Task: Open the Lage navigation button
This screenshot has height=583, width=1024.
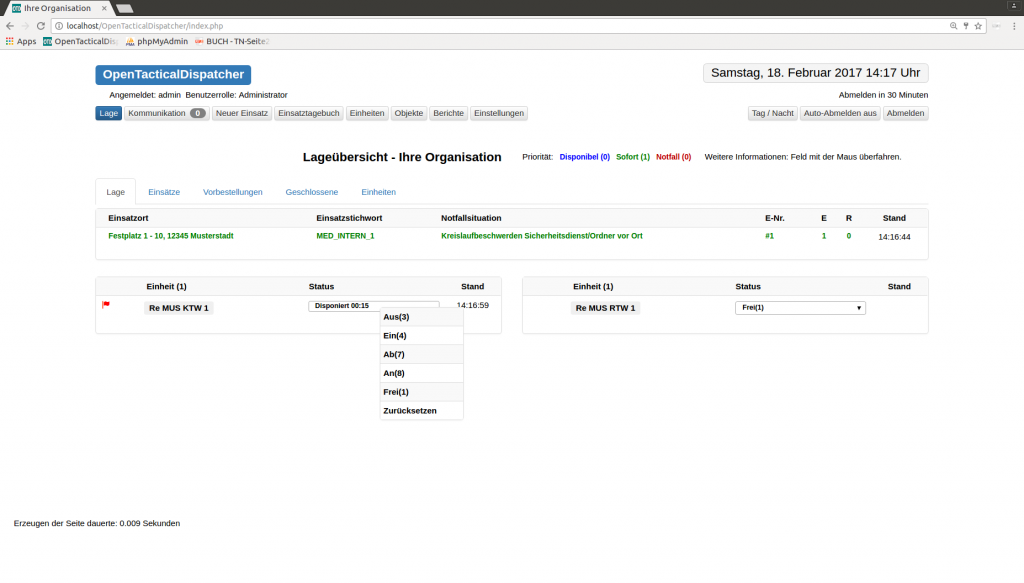Action: (x=108, y=113)
